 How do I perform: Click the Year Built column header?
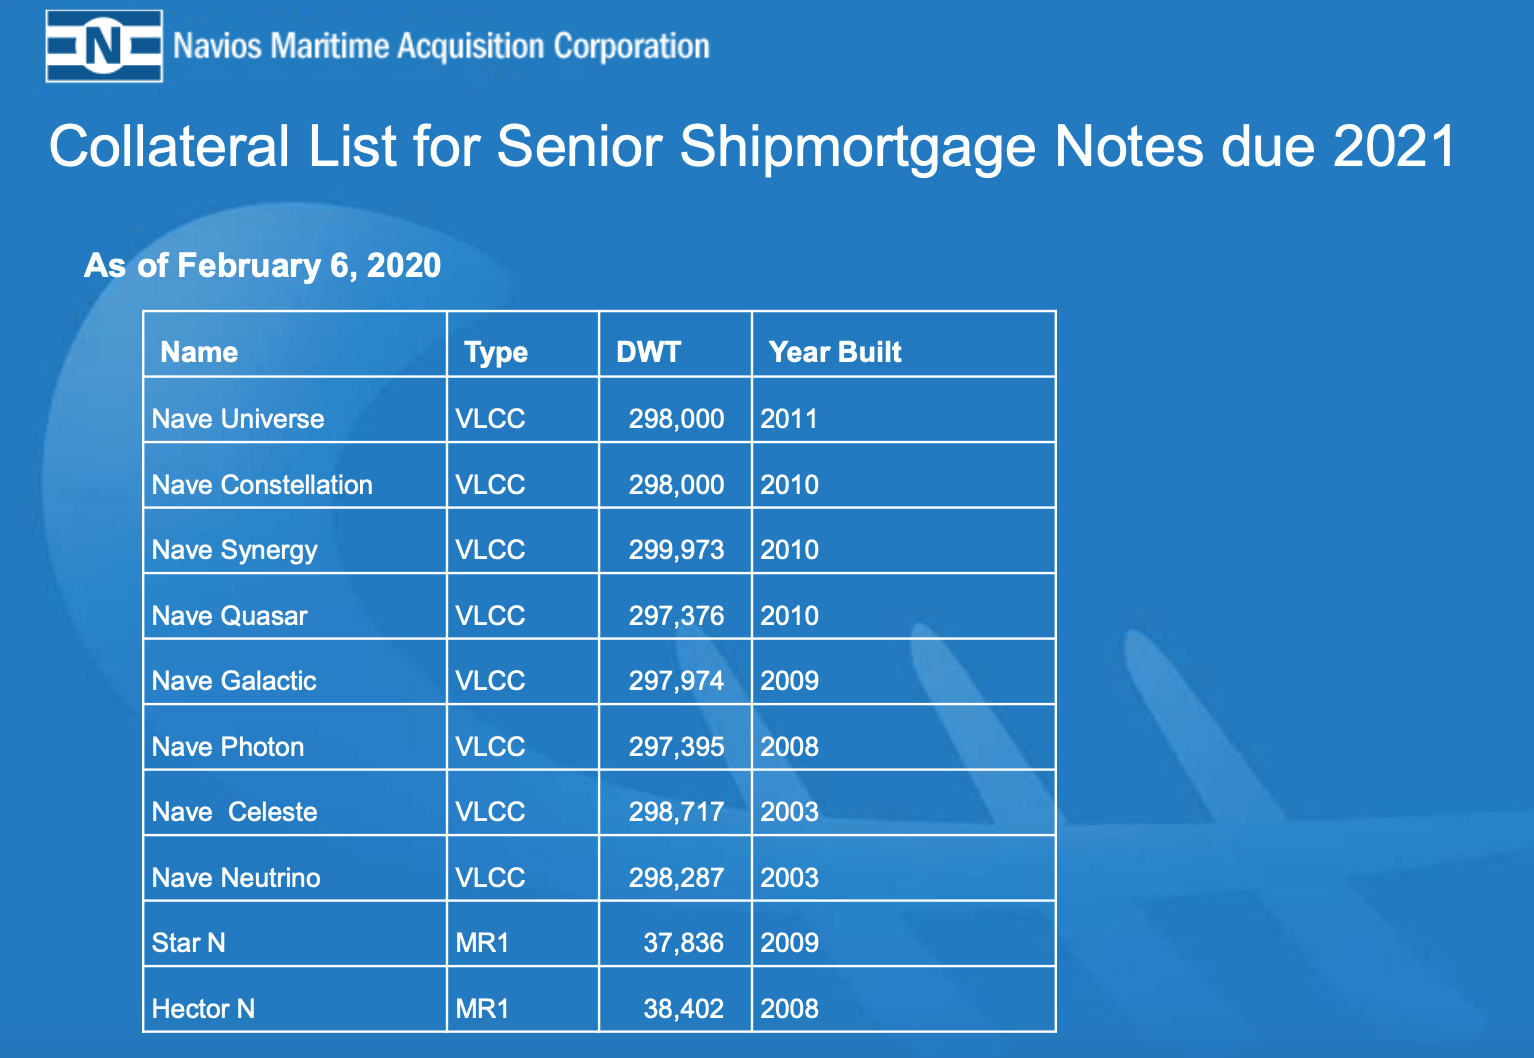click(835, 352)
